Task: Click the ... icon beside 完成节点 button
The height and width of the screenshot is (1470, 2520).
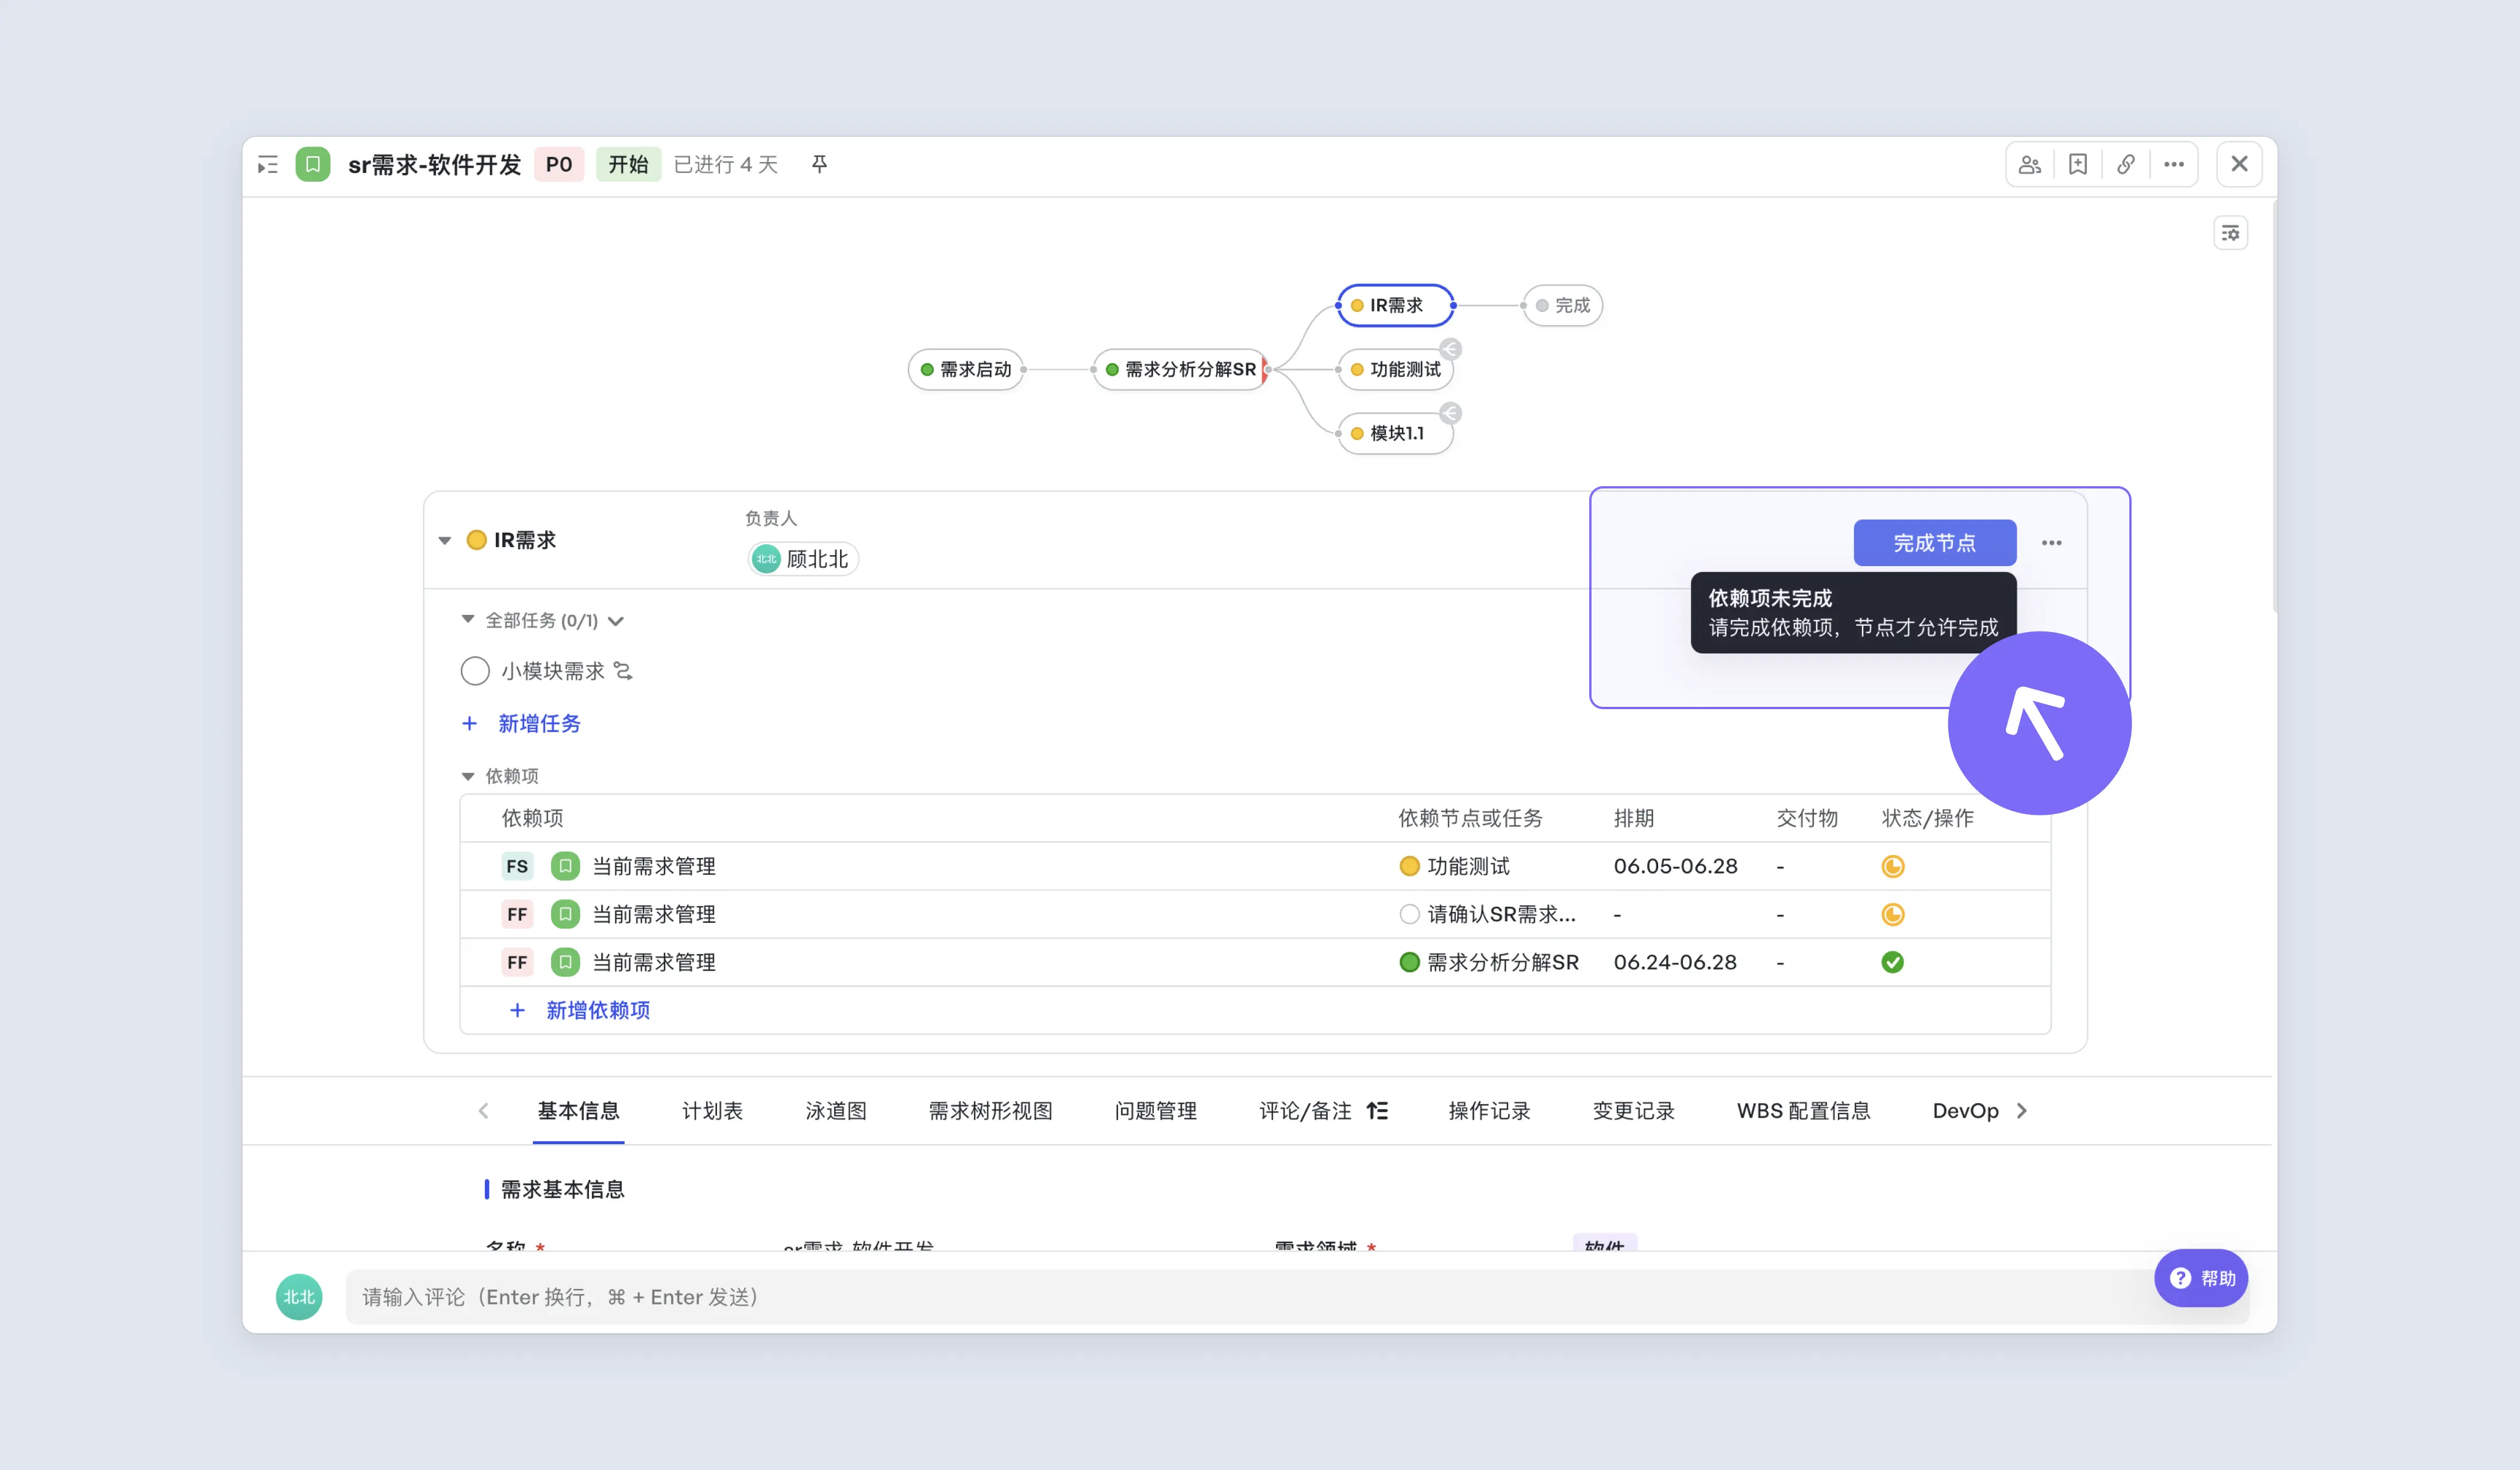Action: [x=2052, y=543]
